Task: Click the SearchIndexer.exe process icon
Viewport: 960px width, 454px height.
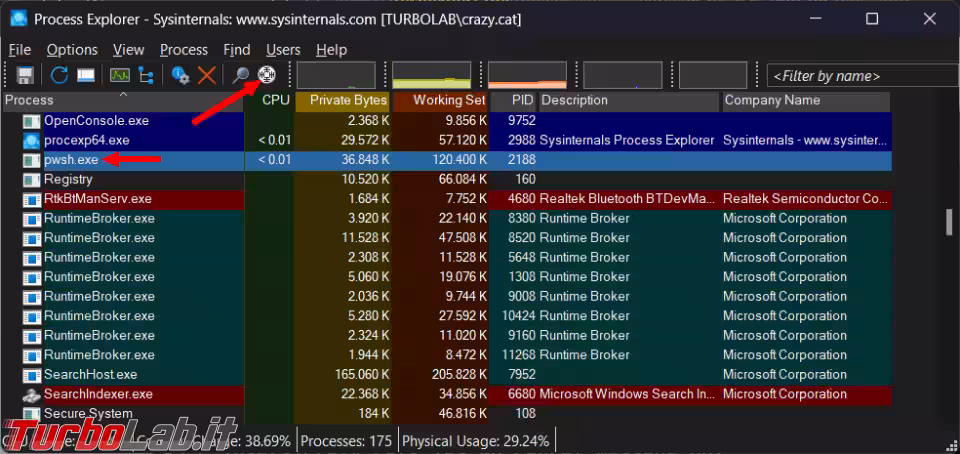Action: point(31,395)
